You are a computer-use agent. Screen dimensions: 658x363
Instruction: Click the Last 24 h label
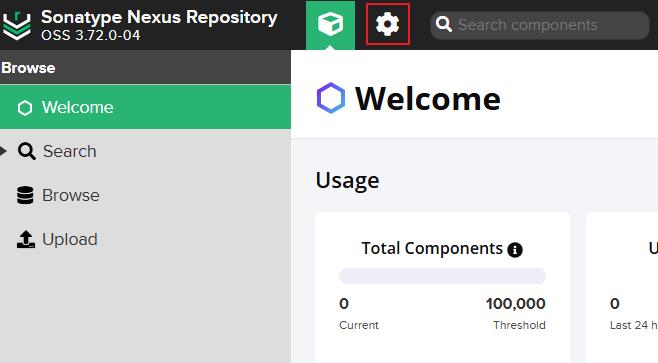click(x=634, y=325)
